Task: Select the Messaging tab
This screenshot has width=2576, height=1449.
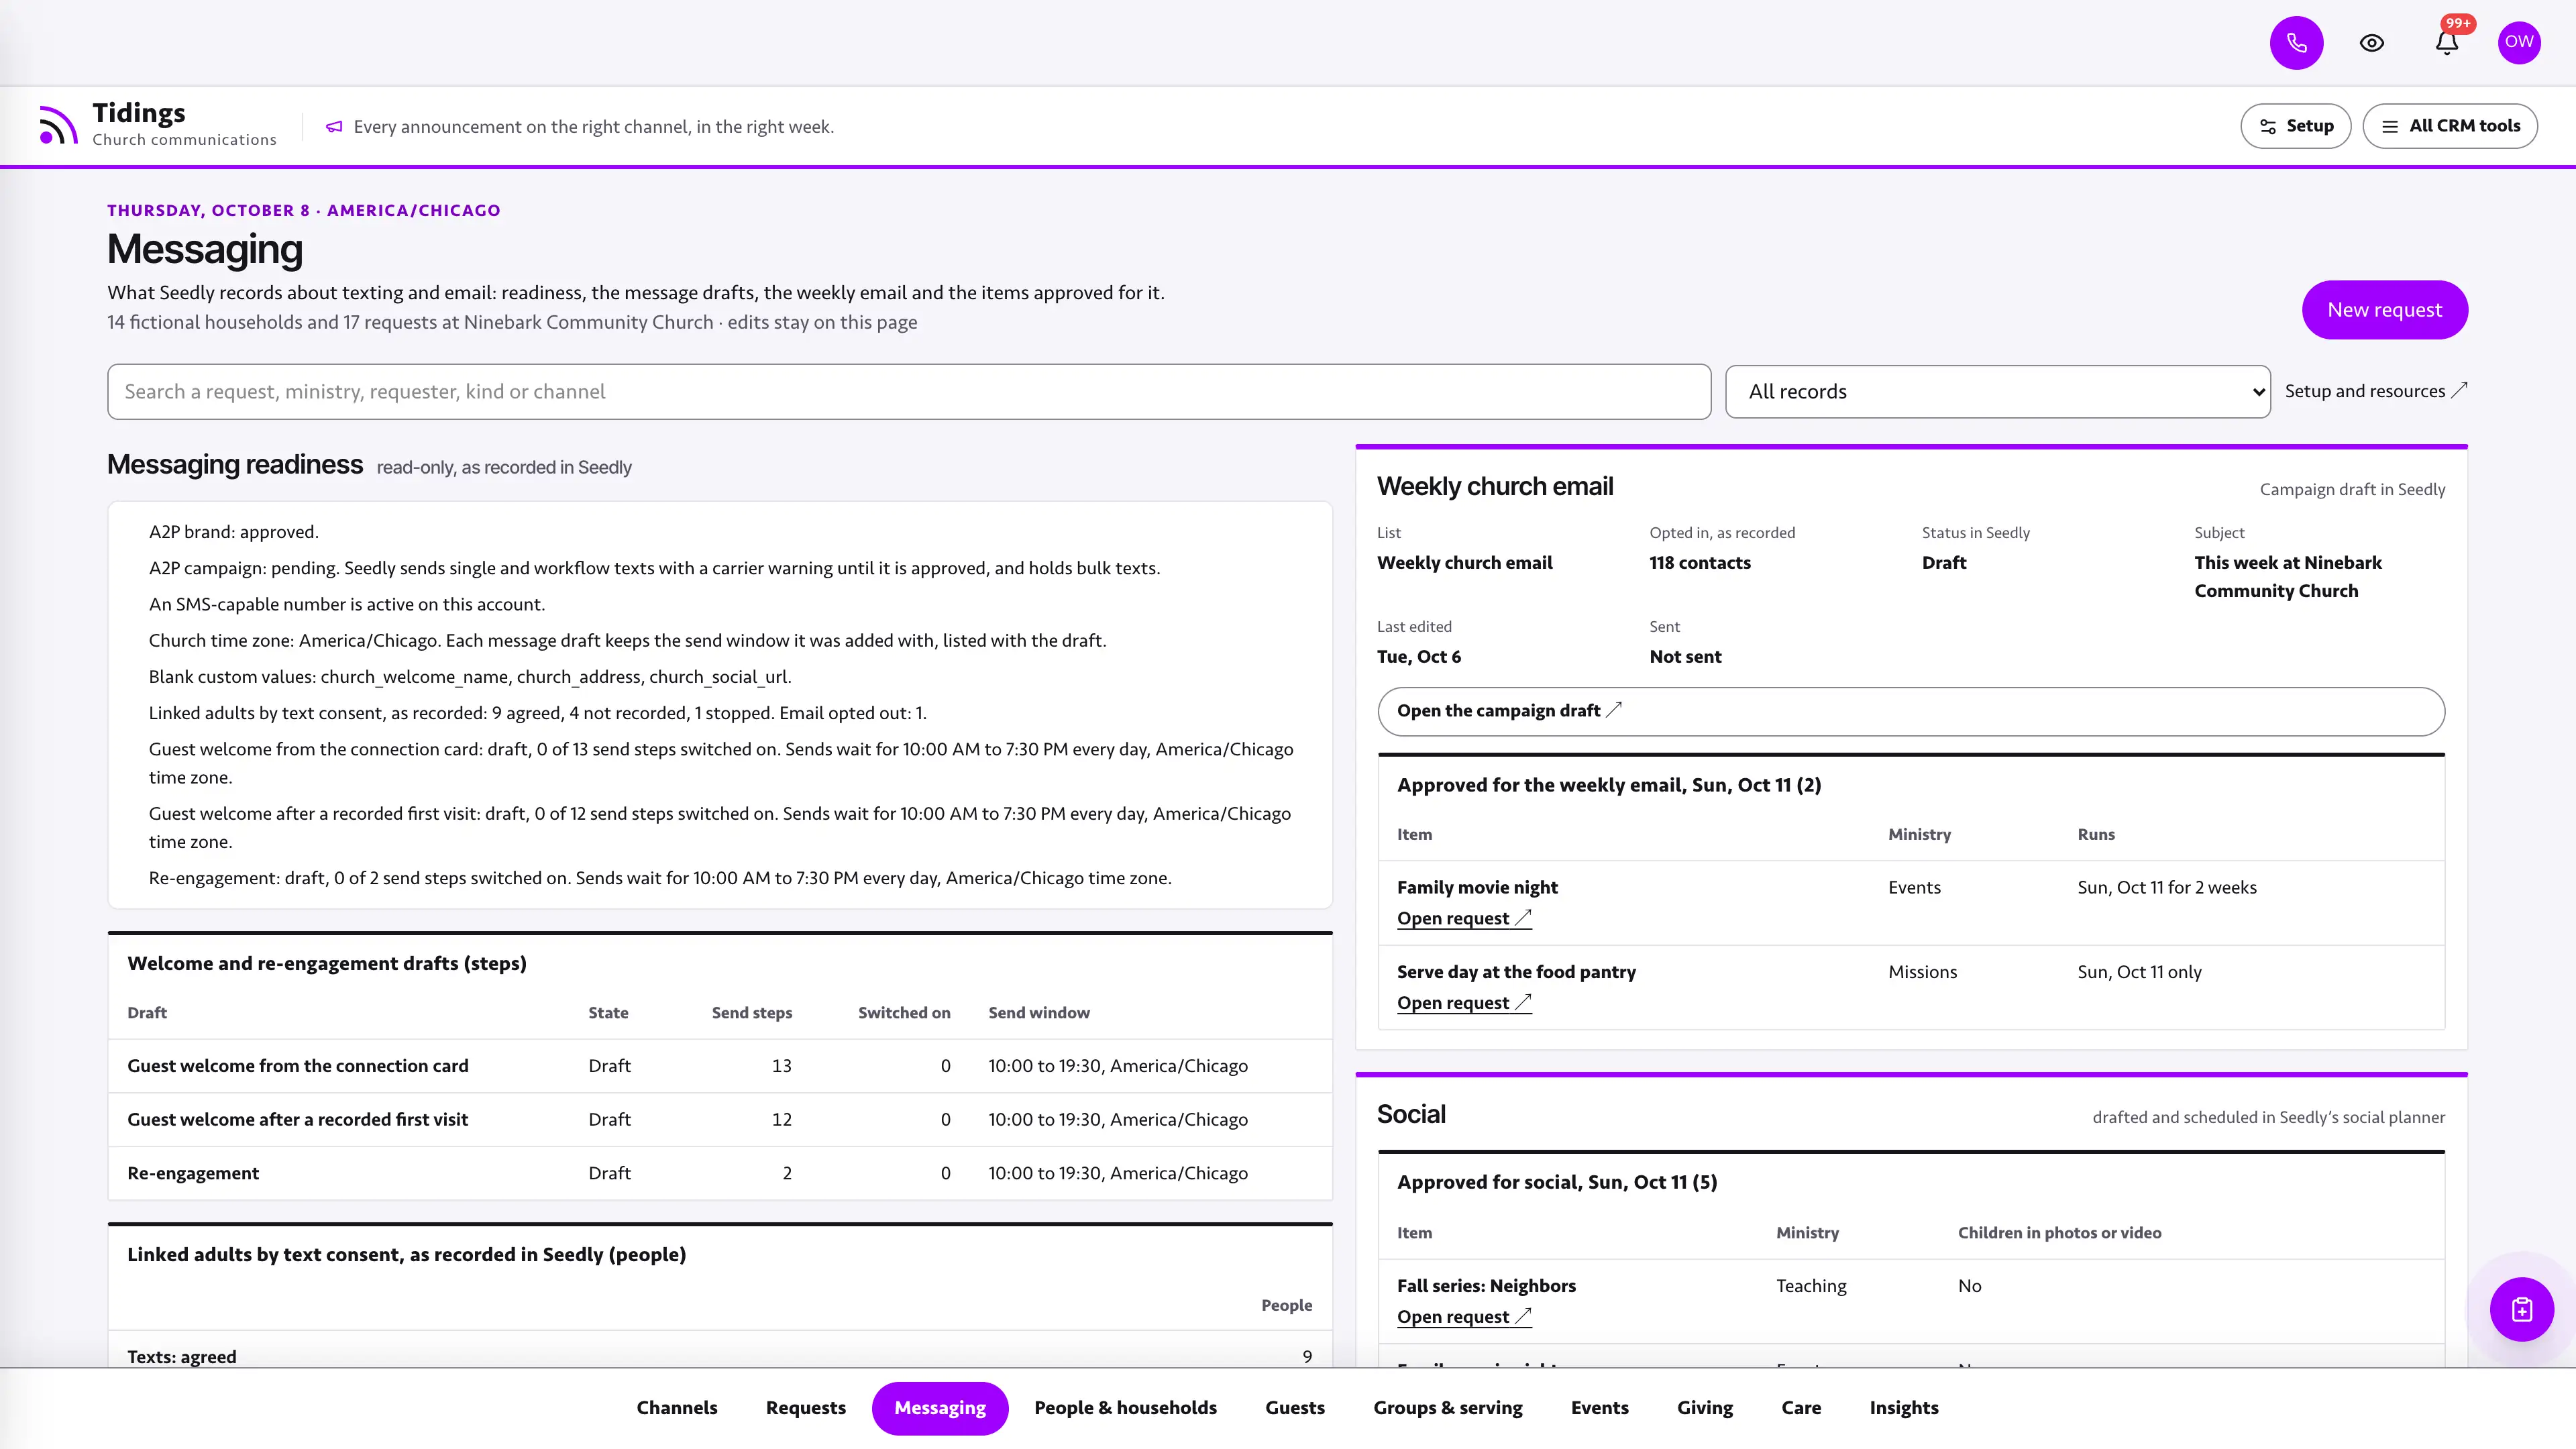Action: pyautogui.click(x=939, y=1408)
